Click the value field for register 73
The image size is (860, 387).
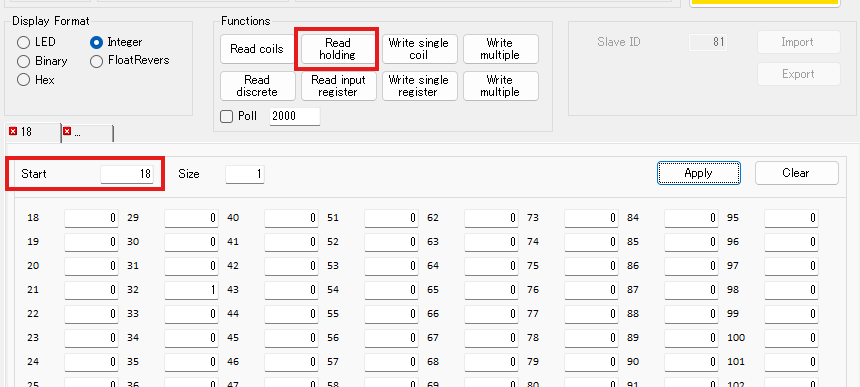pos(591,218)
